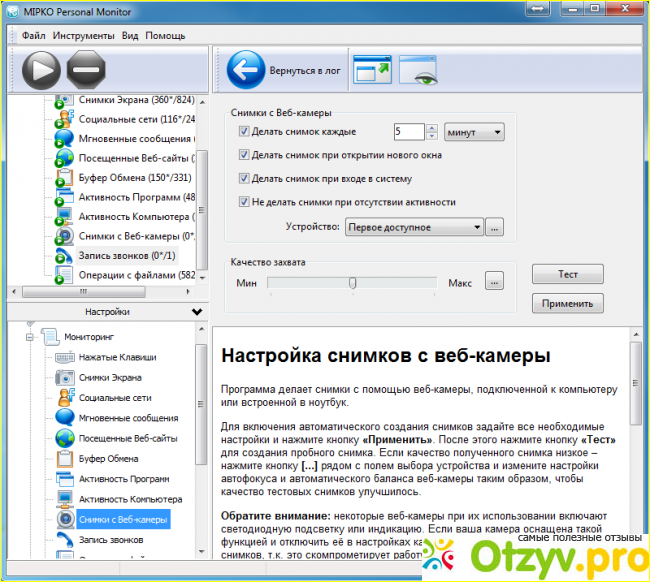Open the Устройство device dropdown
This screenshot has width=650, height=582.
pyautogui.click(x=414, y=227)
